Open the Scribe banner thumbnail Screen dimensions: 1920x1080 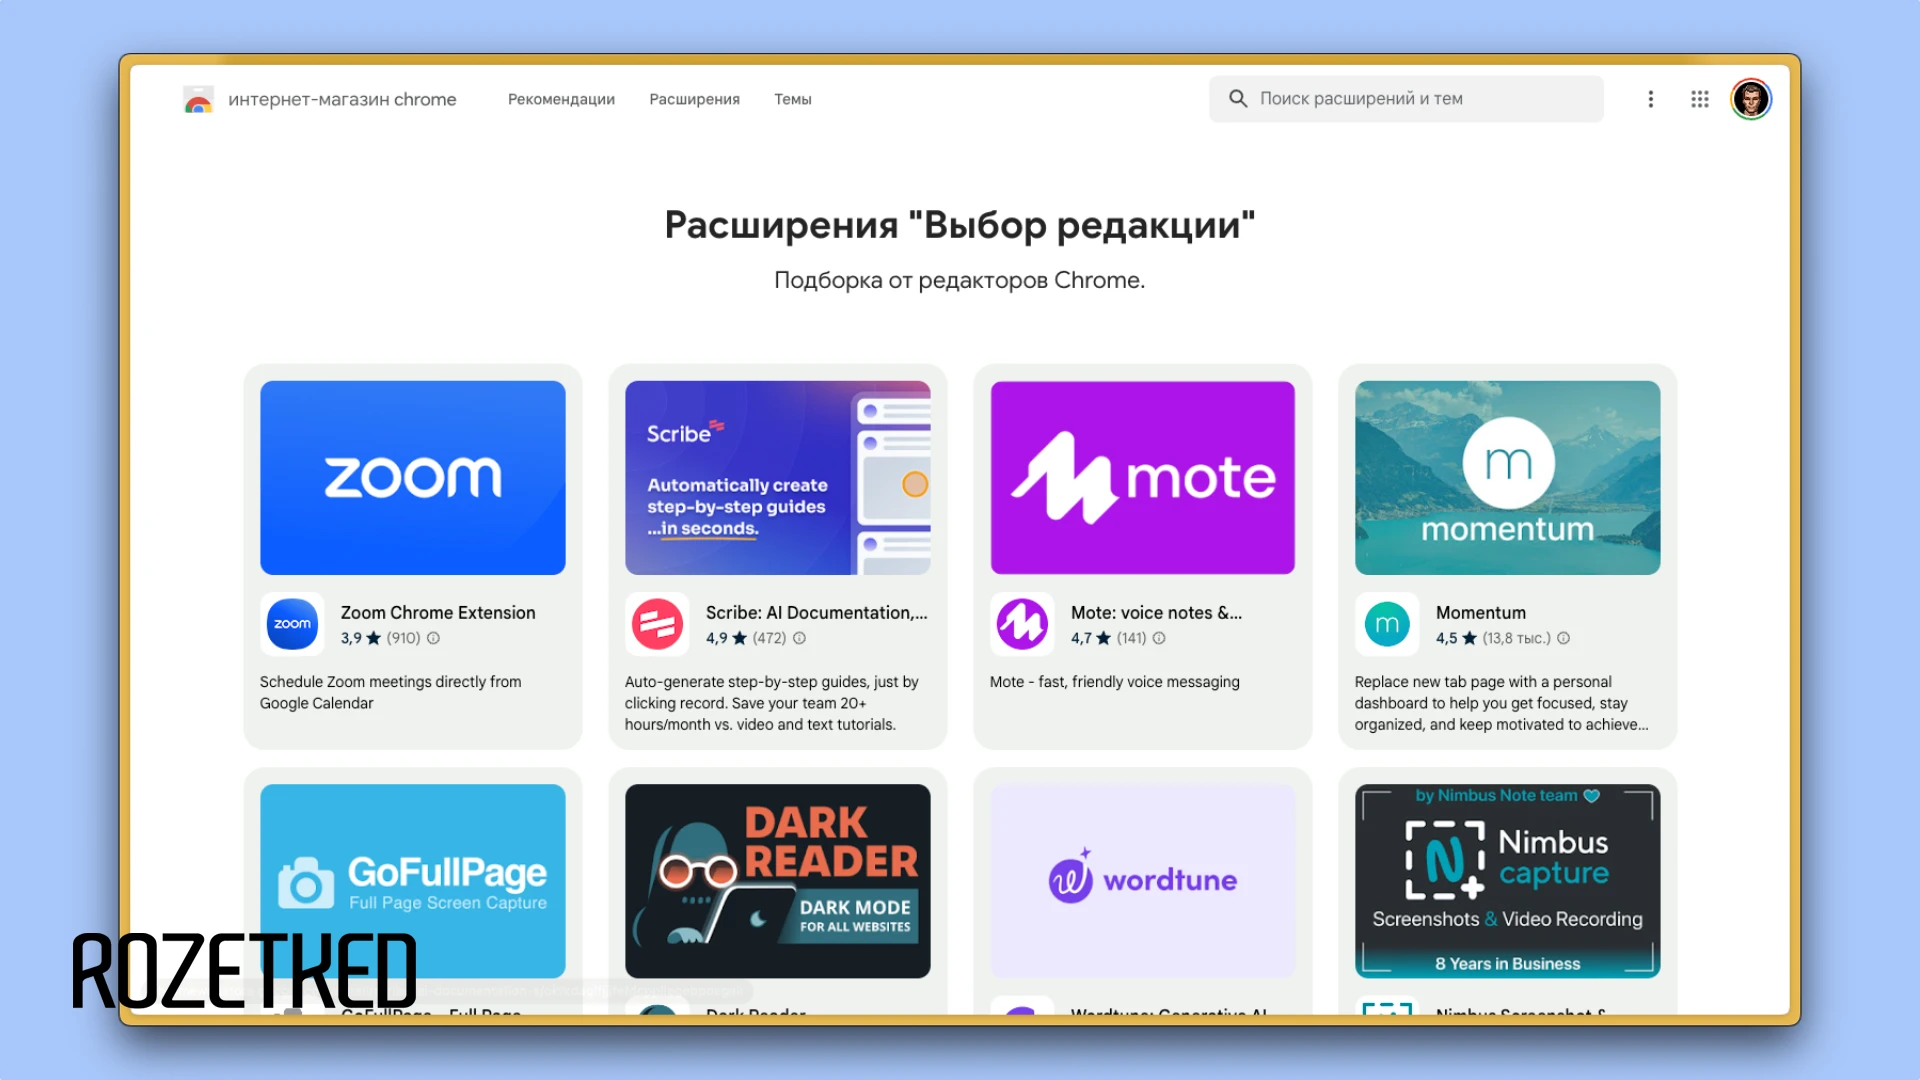coord(777,478)
